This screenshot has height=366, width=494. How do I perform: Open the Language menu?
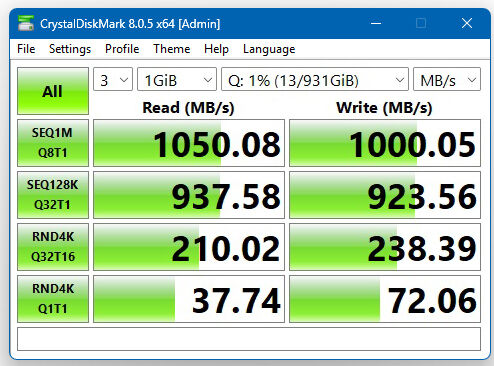(x=269, y=49)
